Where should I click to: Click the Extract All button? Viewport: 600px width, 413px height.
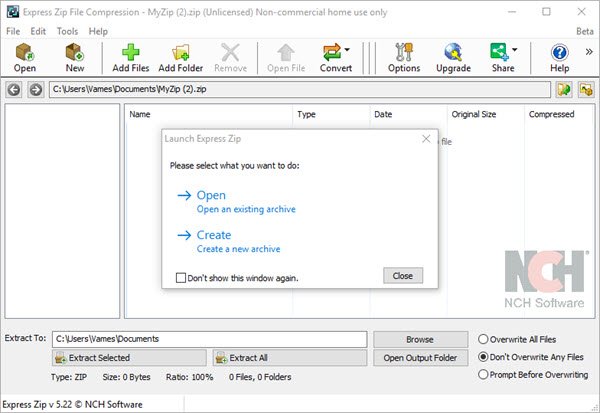coord(290,358)
